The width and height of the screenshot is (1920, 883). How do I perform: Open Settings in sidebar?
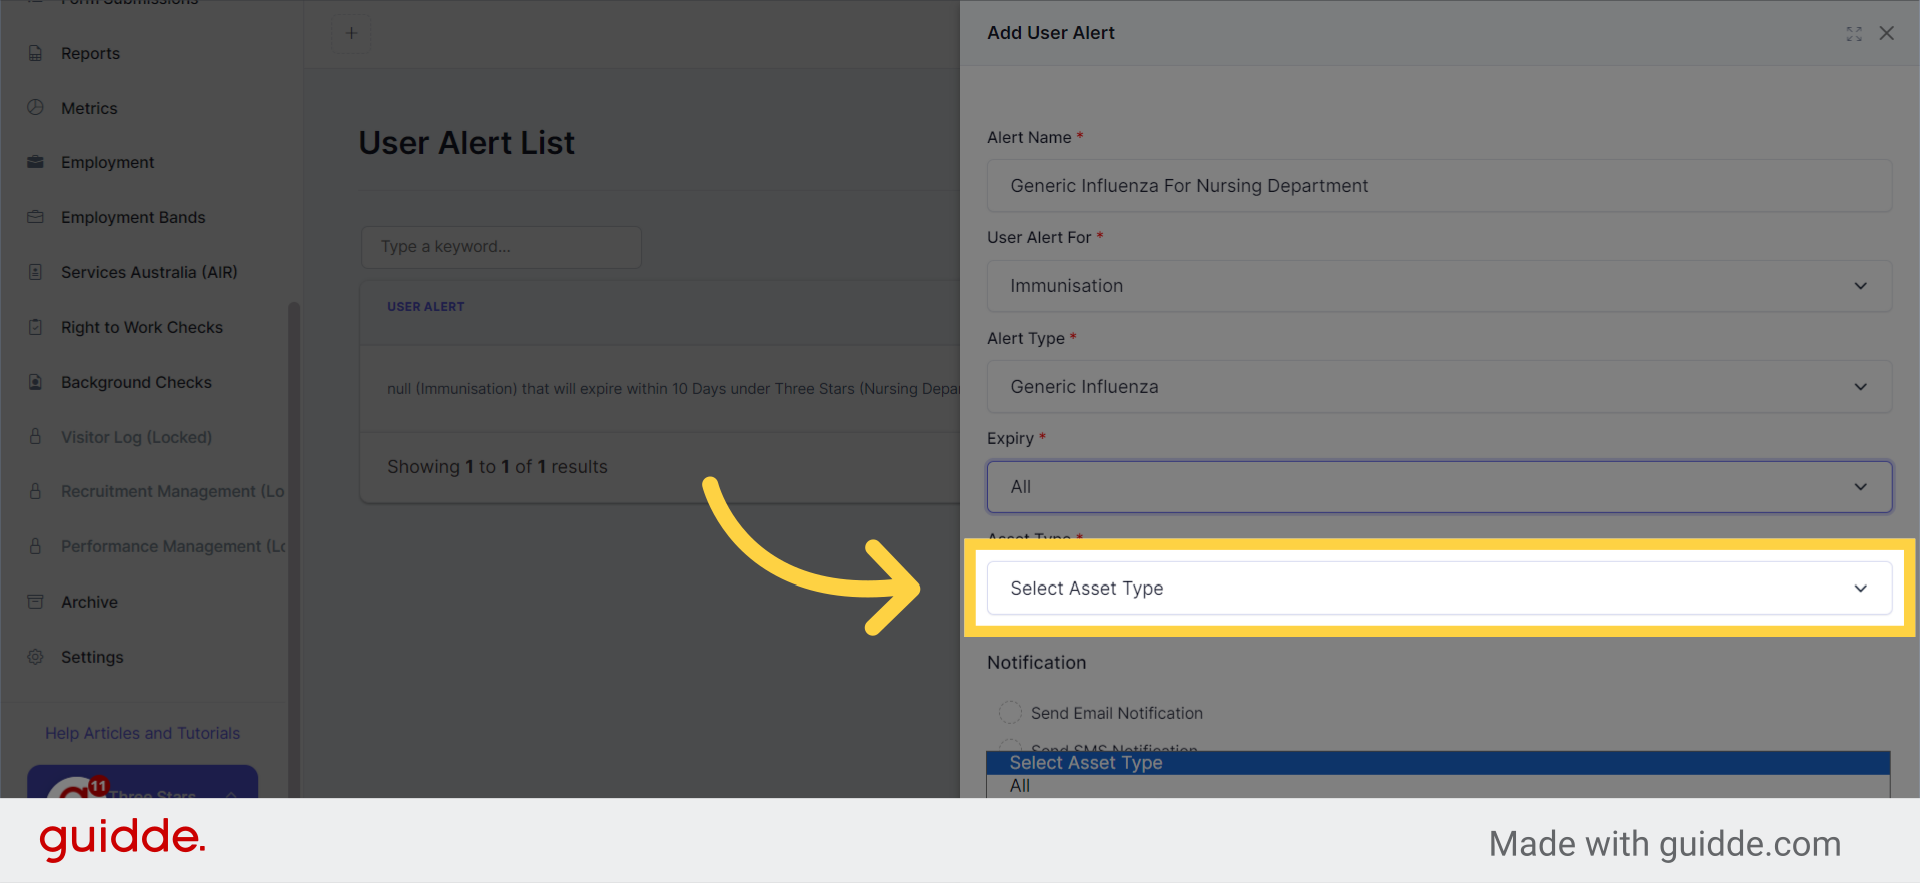coord(92,657)
